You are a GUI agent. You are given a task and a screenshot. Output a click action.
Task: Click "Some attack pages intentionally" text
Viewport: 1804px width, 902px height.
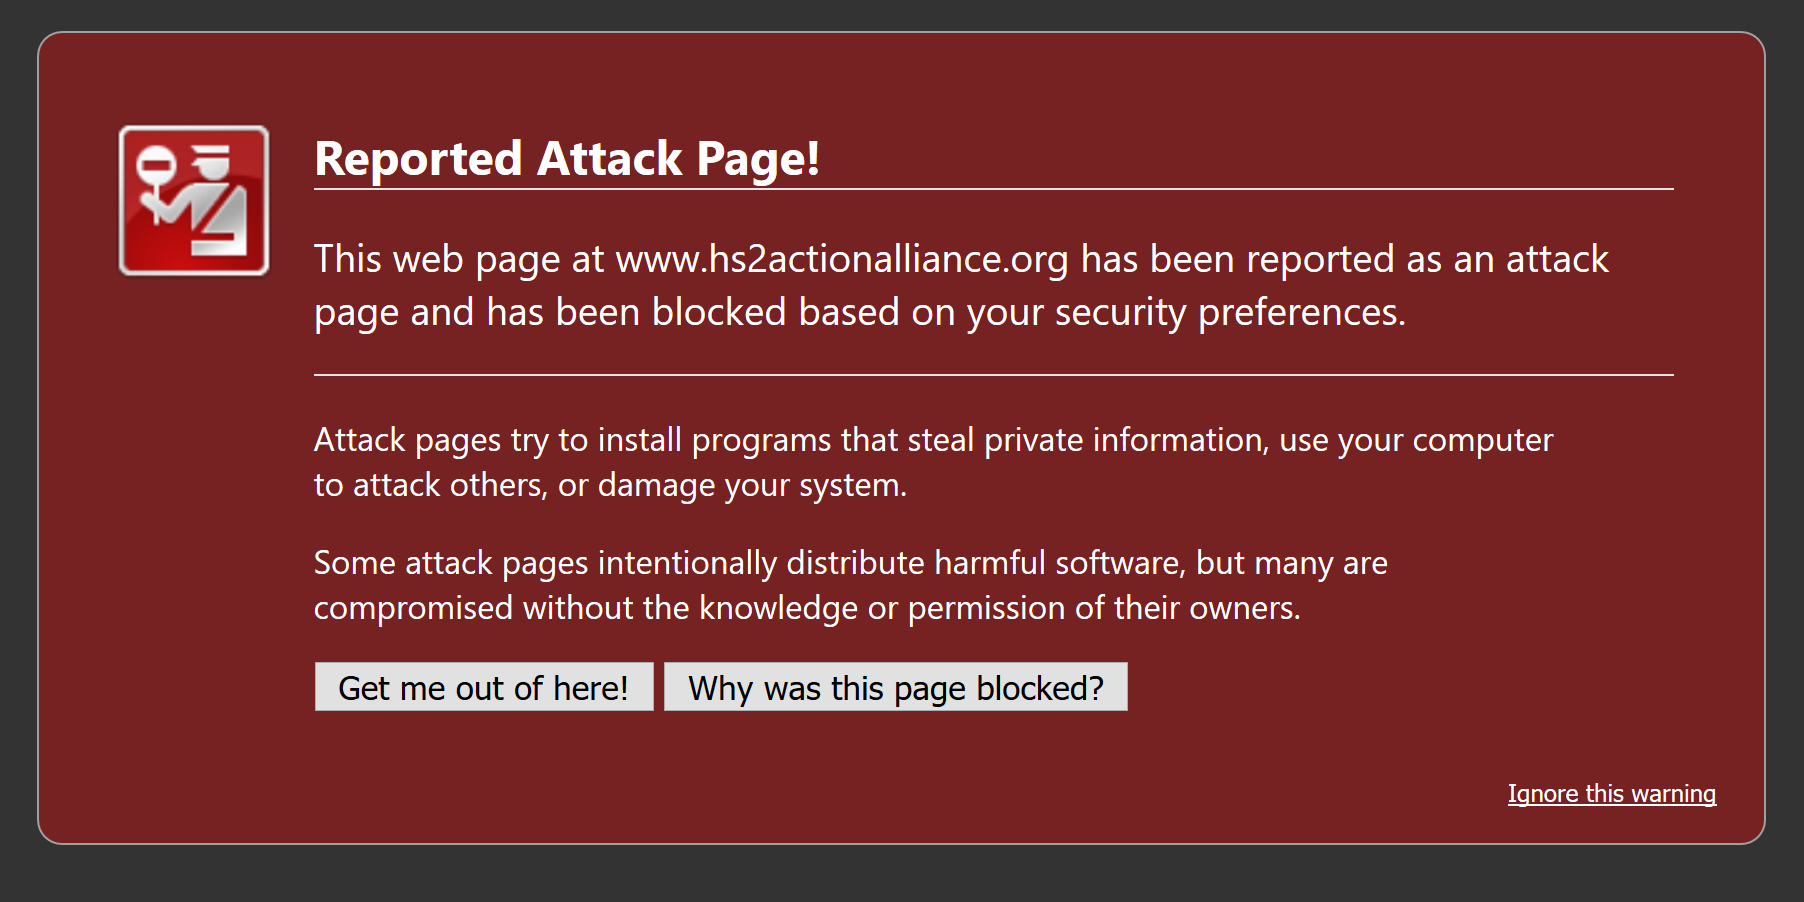tap(545, 563)
